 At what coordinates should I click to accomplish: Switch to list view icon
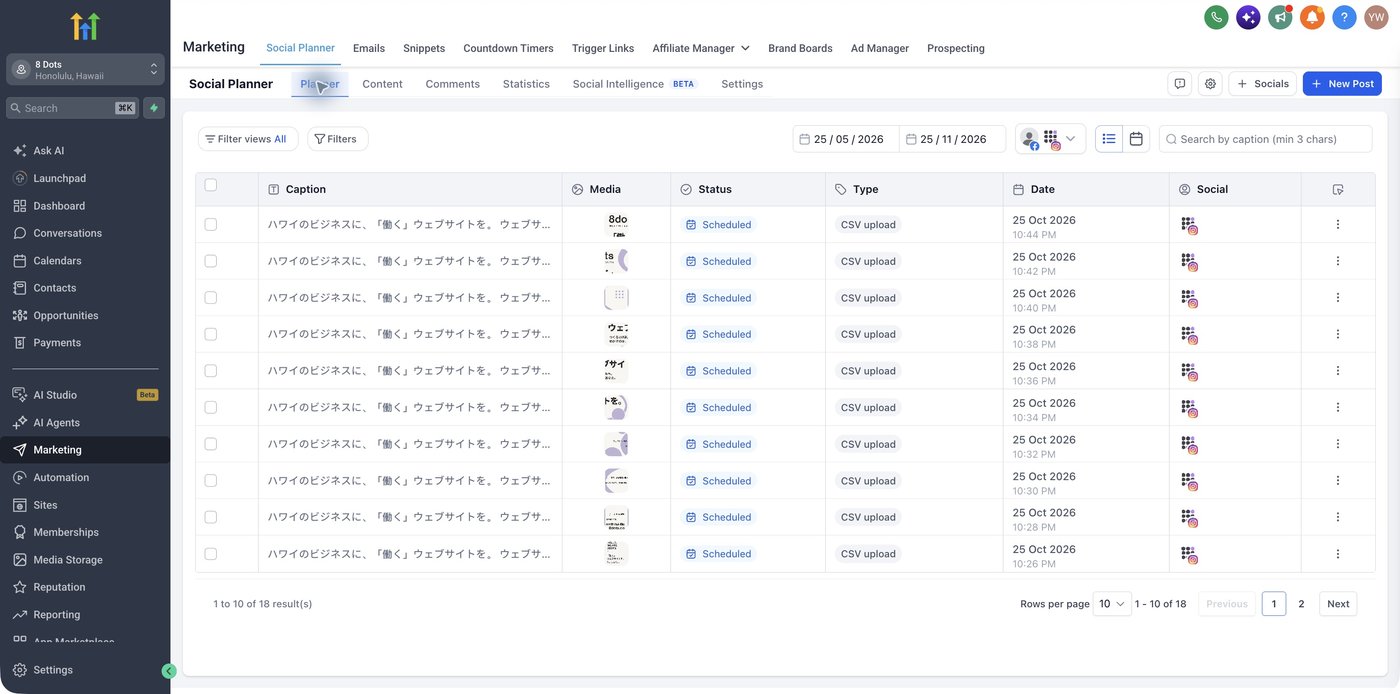pyautogui.click(x=1109, y=139)
